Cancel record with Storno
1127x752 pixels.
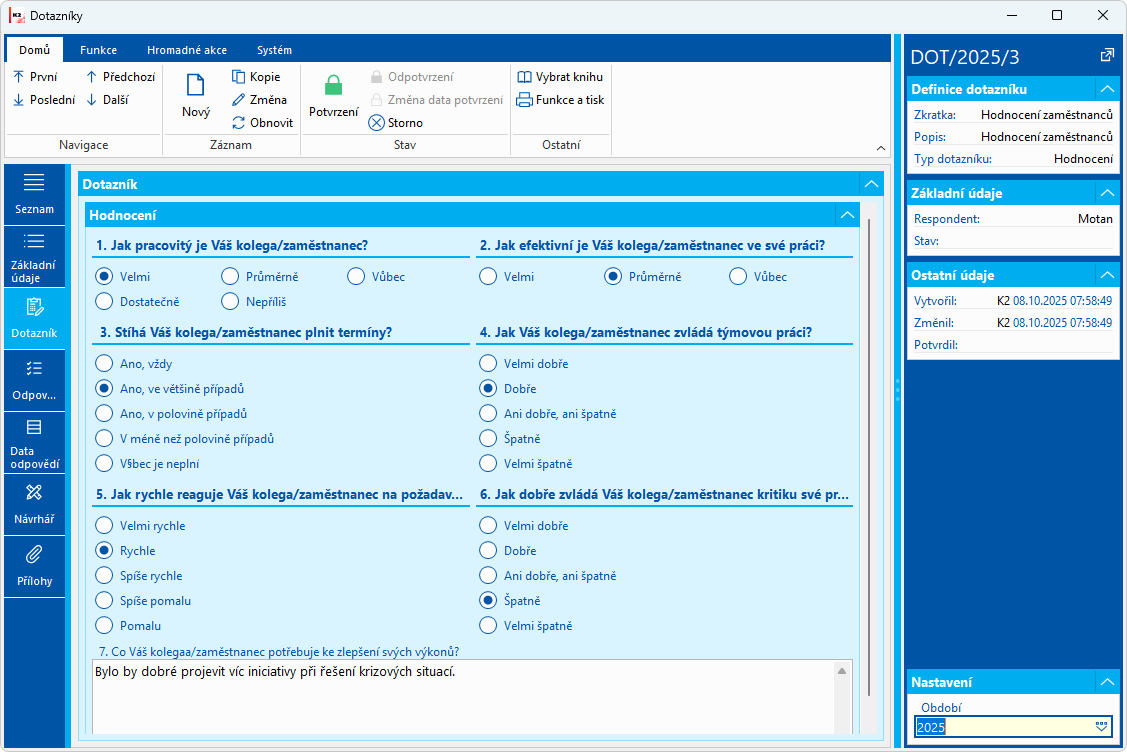395,123
